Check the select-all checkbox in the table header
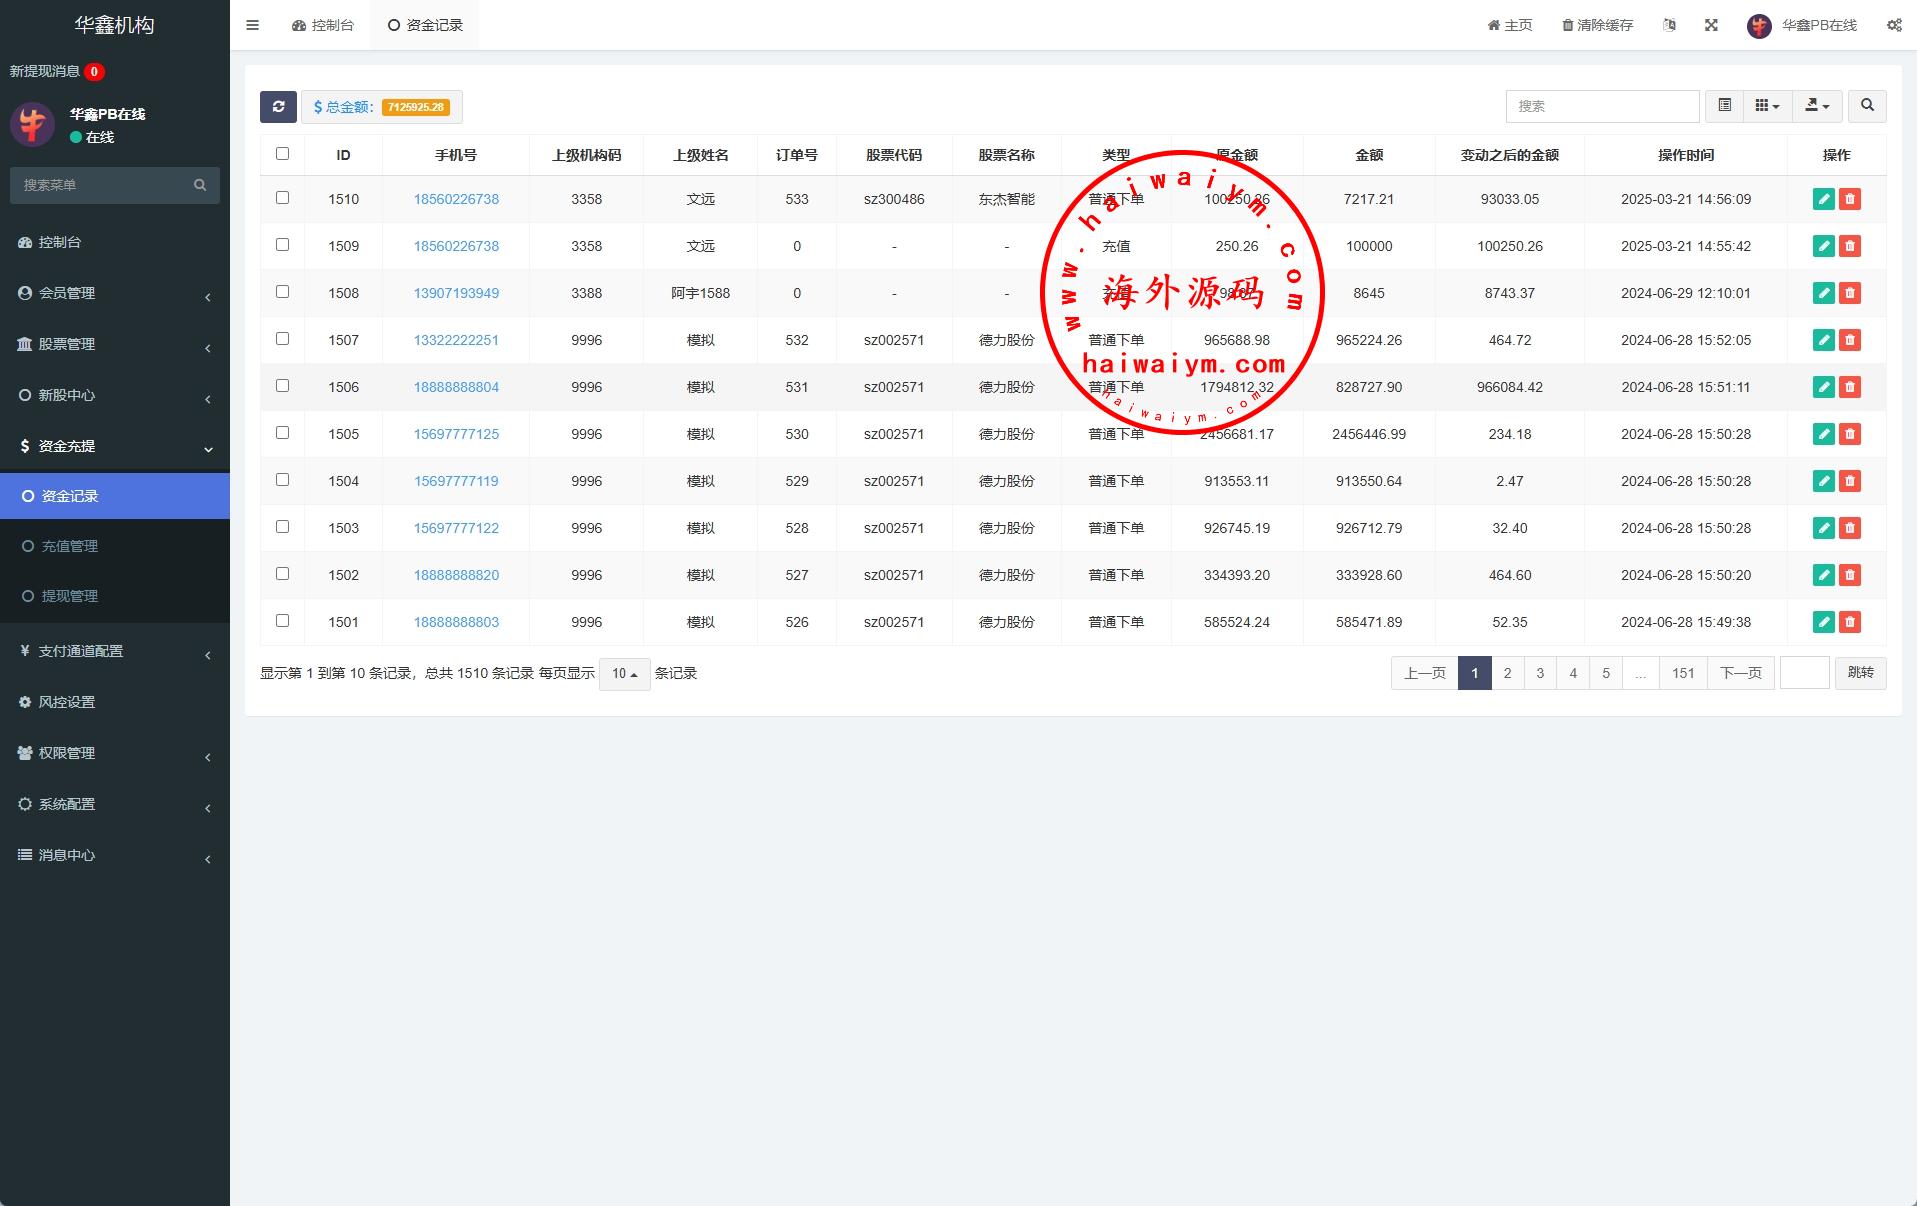Viewport: 1917px width, 1206px height. click(x=282, y=154)
